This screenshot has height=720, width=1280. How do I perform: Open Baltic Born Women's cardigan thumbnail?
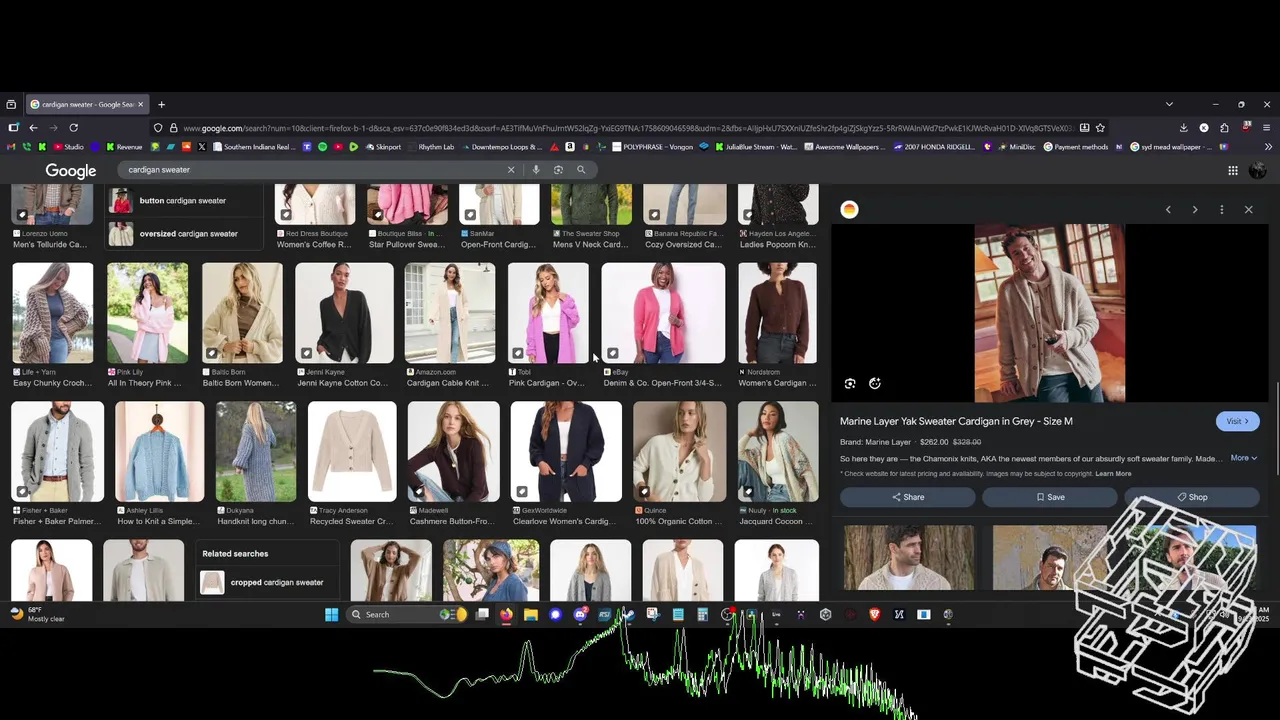pos(242,313)
